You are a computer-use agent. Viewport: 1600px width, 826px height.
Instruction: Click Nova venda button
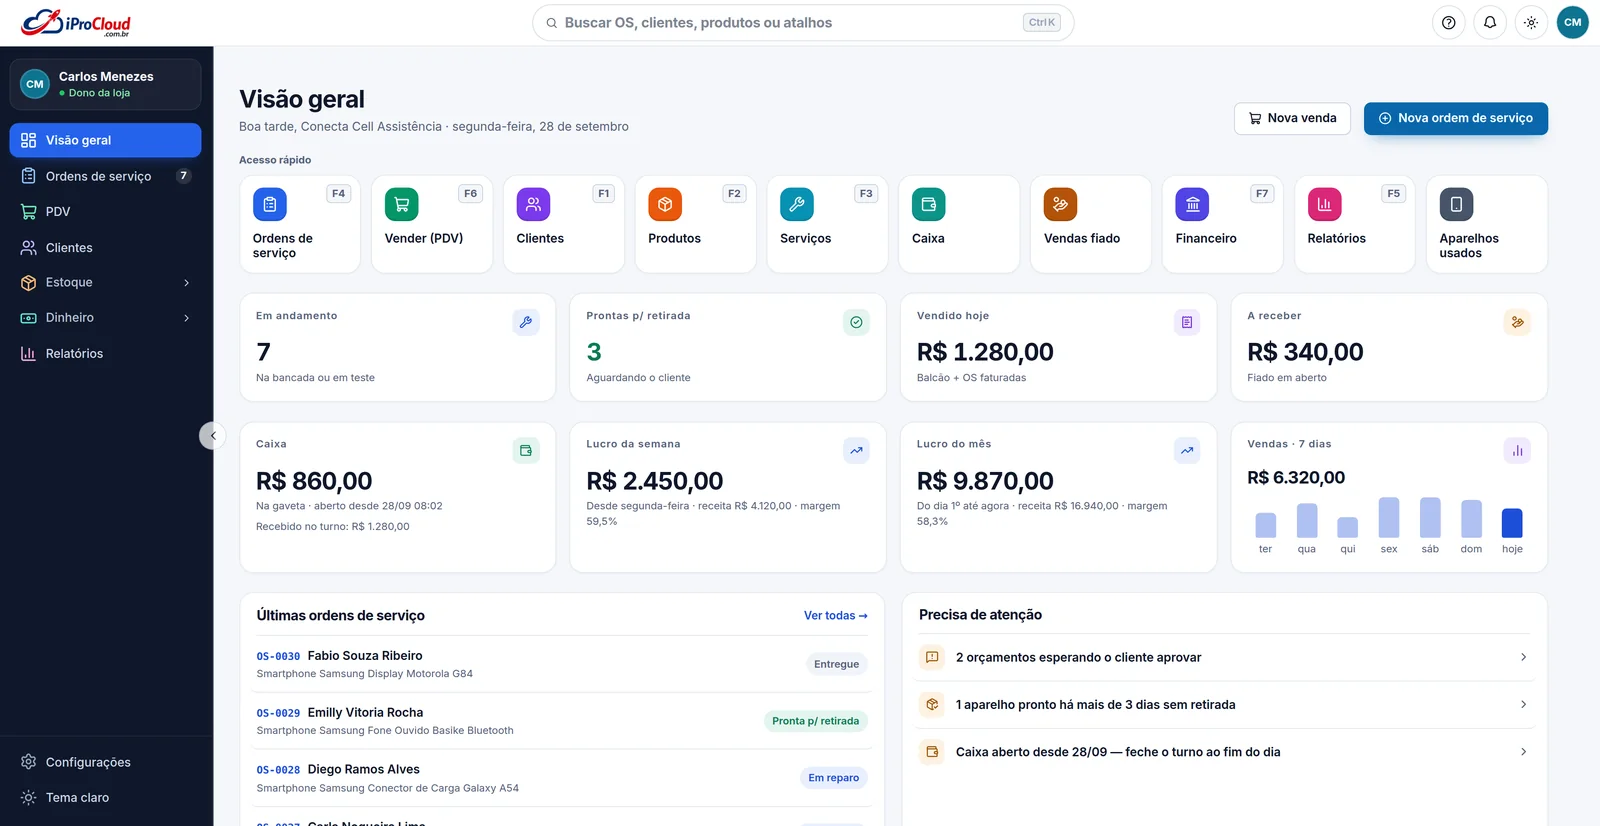1292,118
